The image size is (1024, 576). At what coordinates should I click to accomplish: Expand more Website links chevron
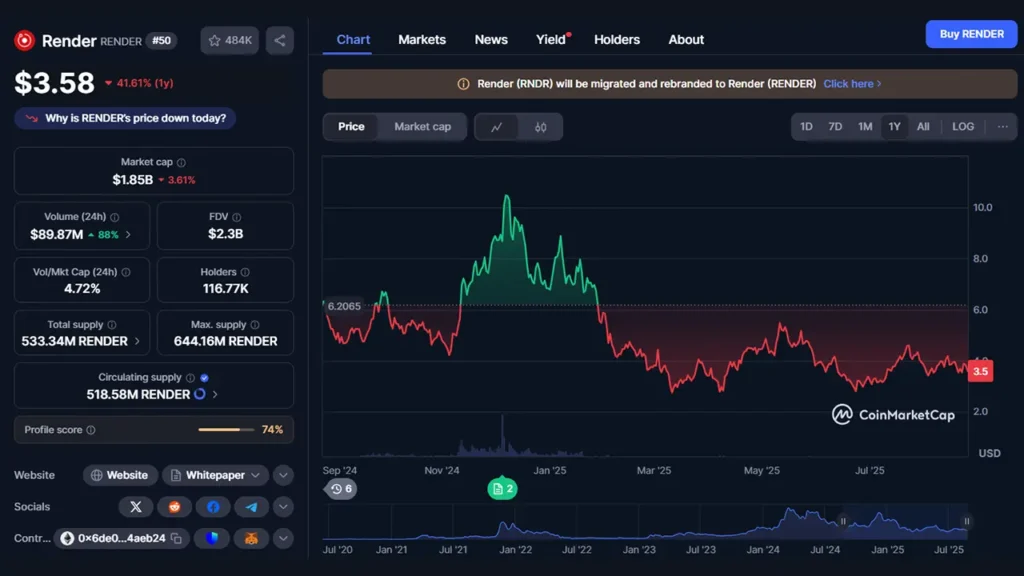click(283, 475)
